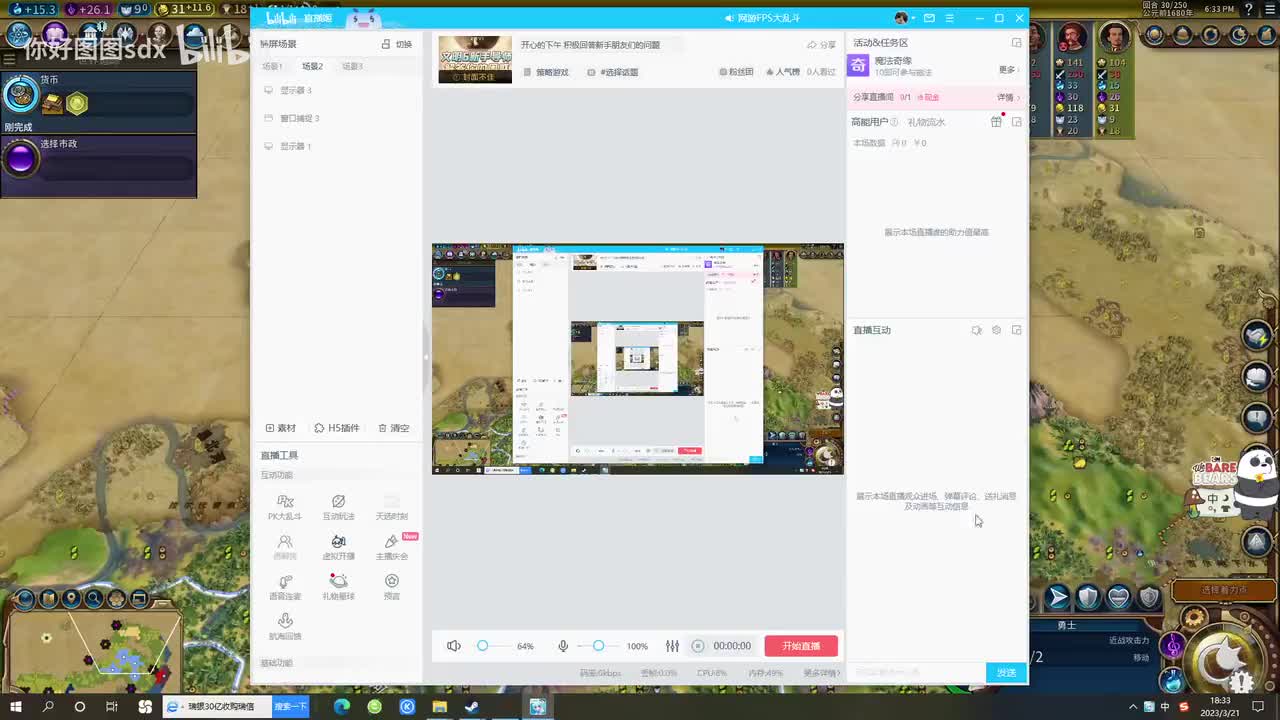Choose the 策略游戏 category selector
The width and height of the screenshot is (1280, 720).
(x=546, y=72)
